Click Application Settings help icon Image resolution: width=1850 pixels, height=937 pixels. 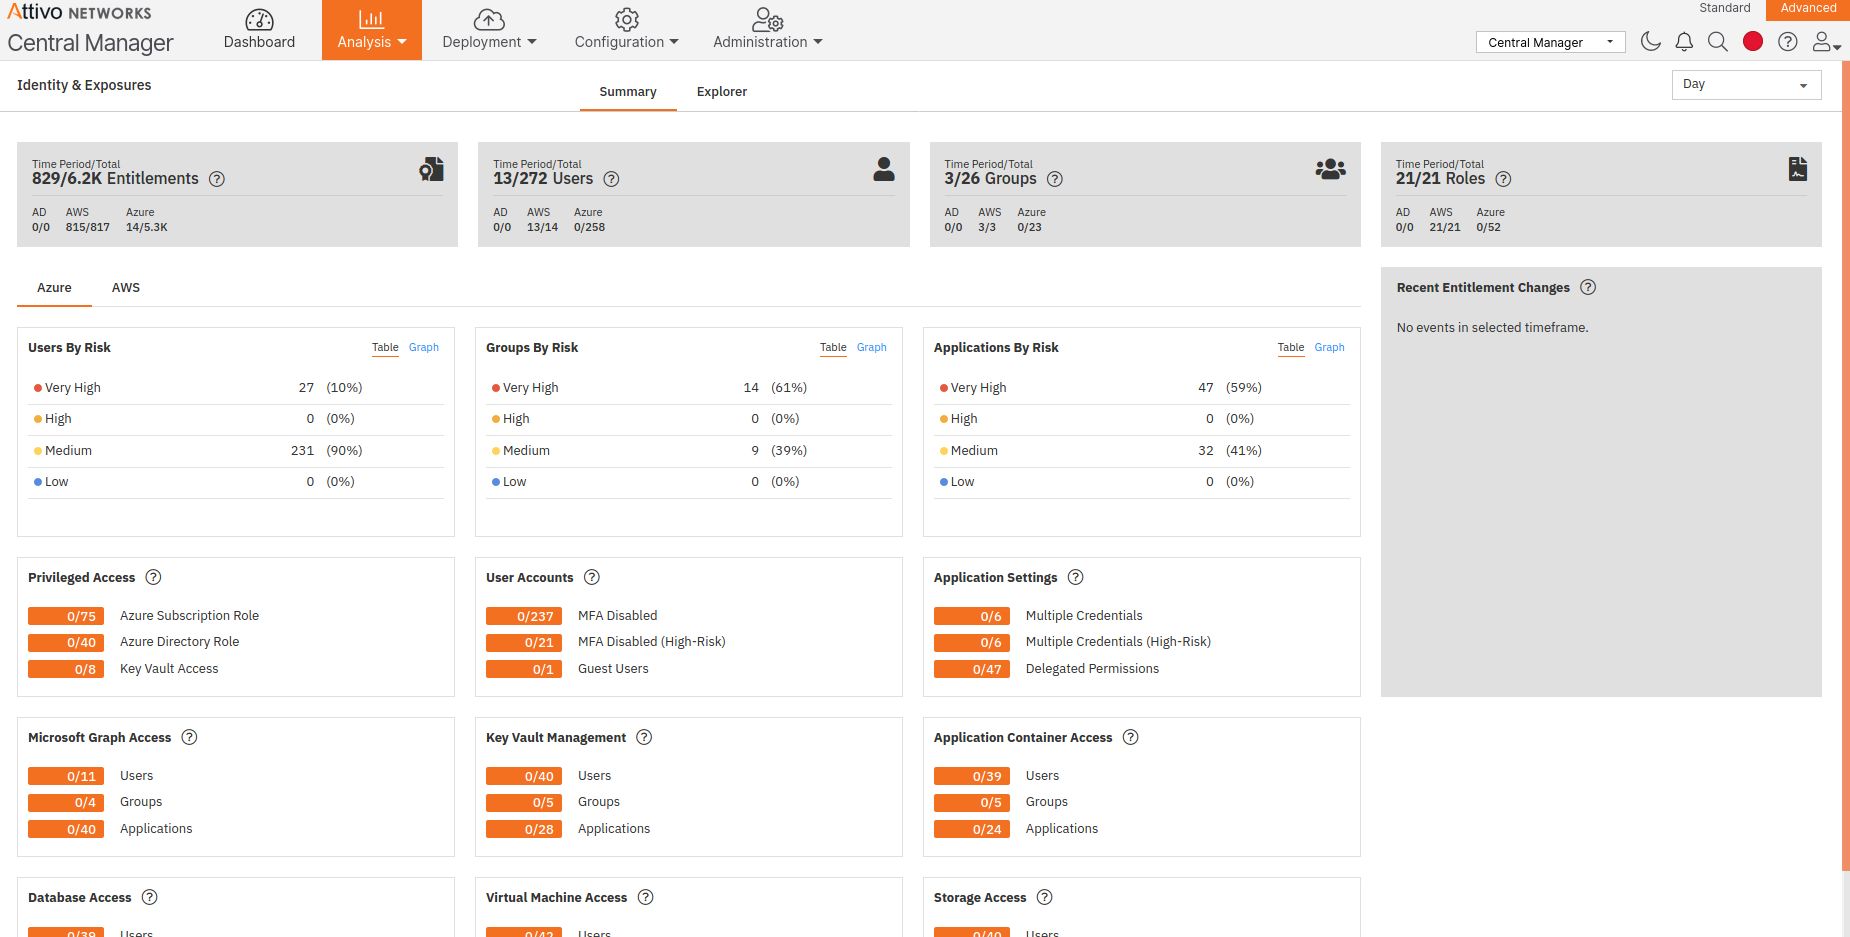(x=1076, y=577)
